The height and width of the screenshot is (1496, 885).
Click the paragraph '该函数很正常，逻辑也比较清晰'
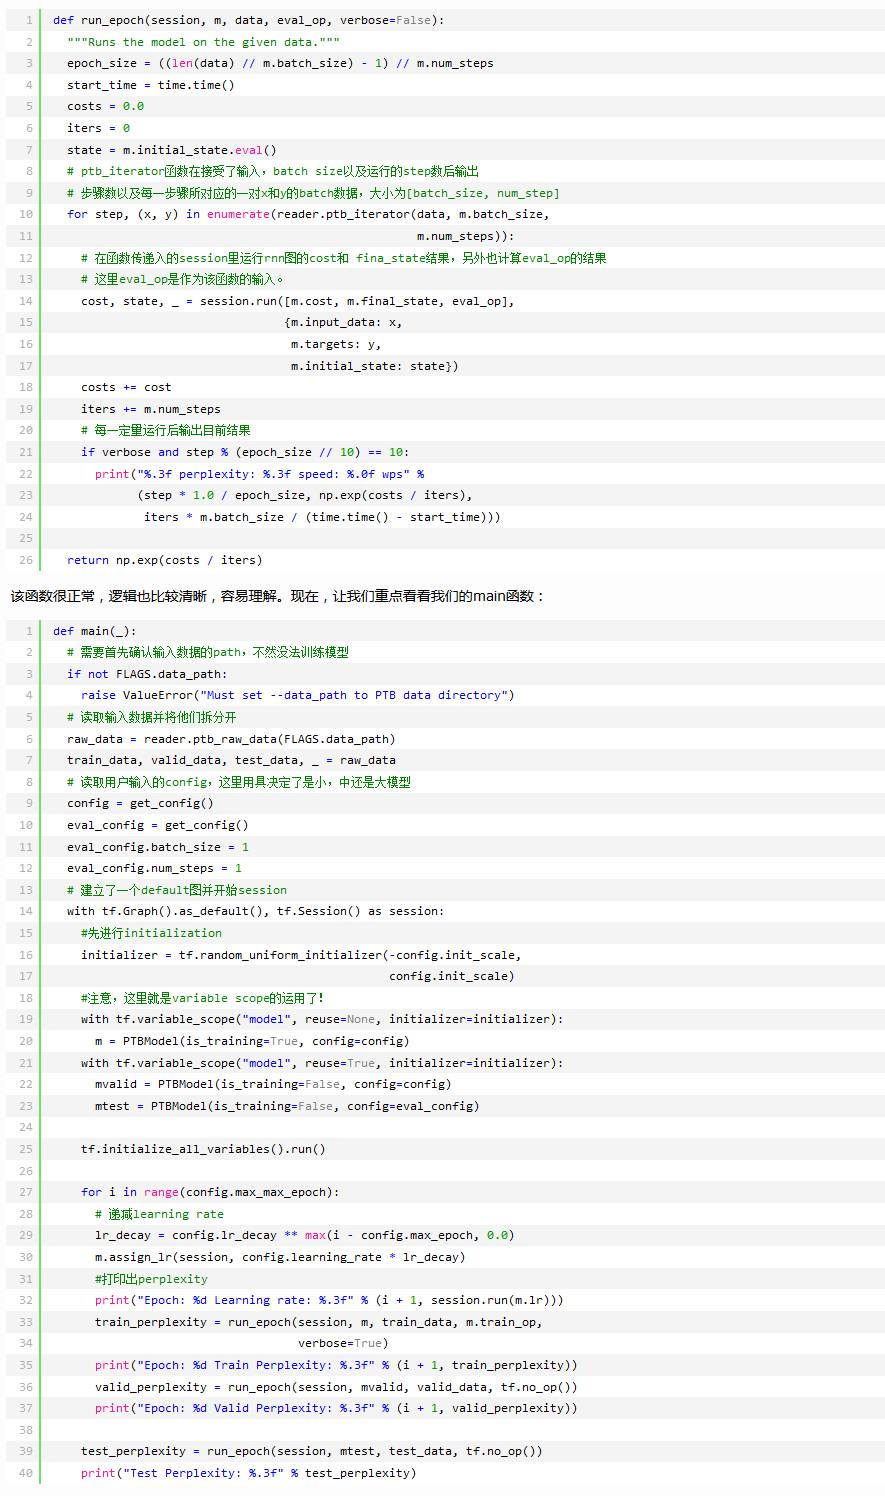click(278, 596)
